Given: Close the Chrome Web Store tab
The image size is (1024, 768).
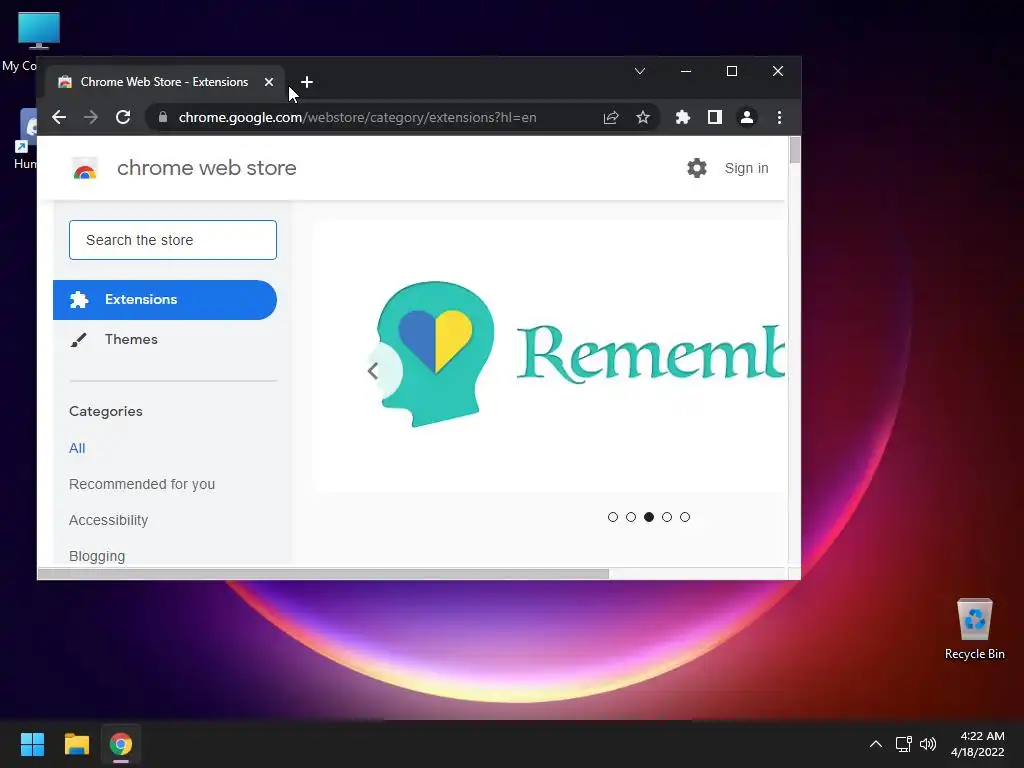Looking at the screenshot, I should [268, 82].
